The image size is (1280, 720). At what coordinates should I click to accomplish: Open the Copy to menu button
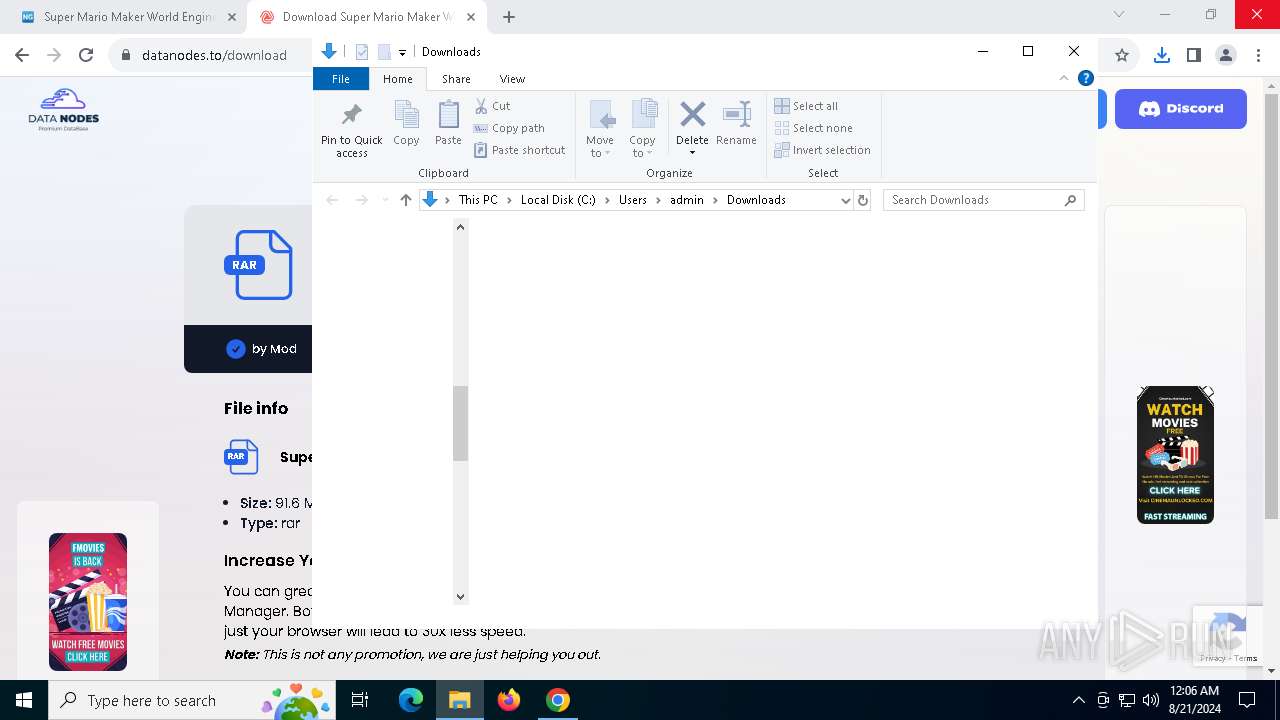pos(642,128)
